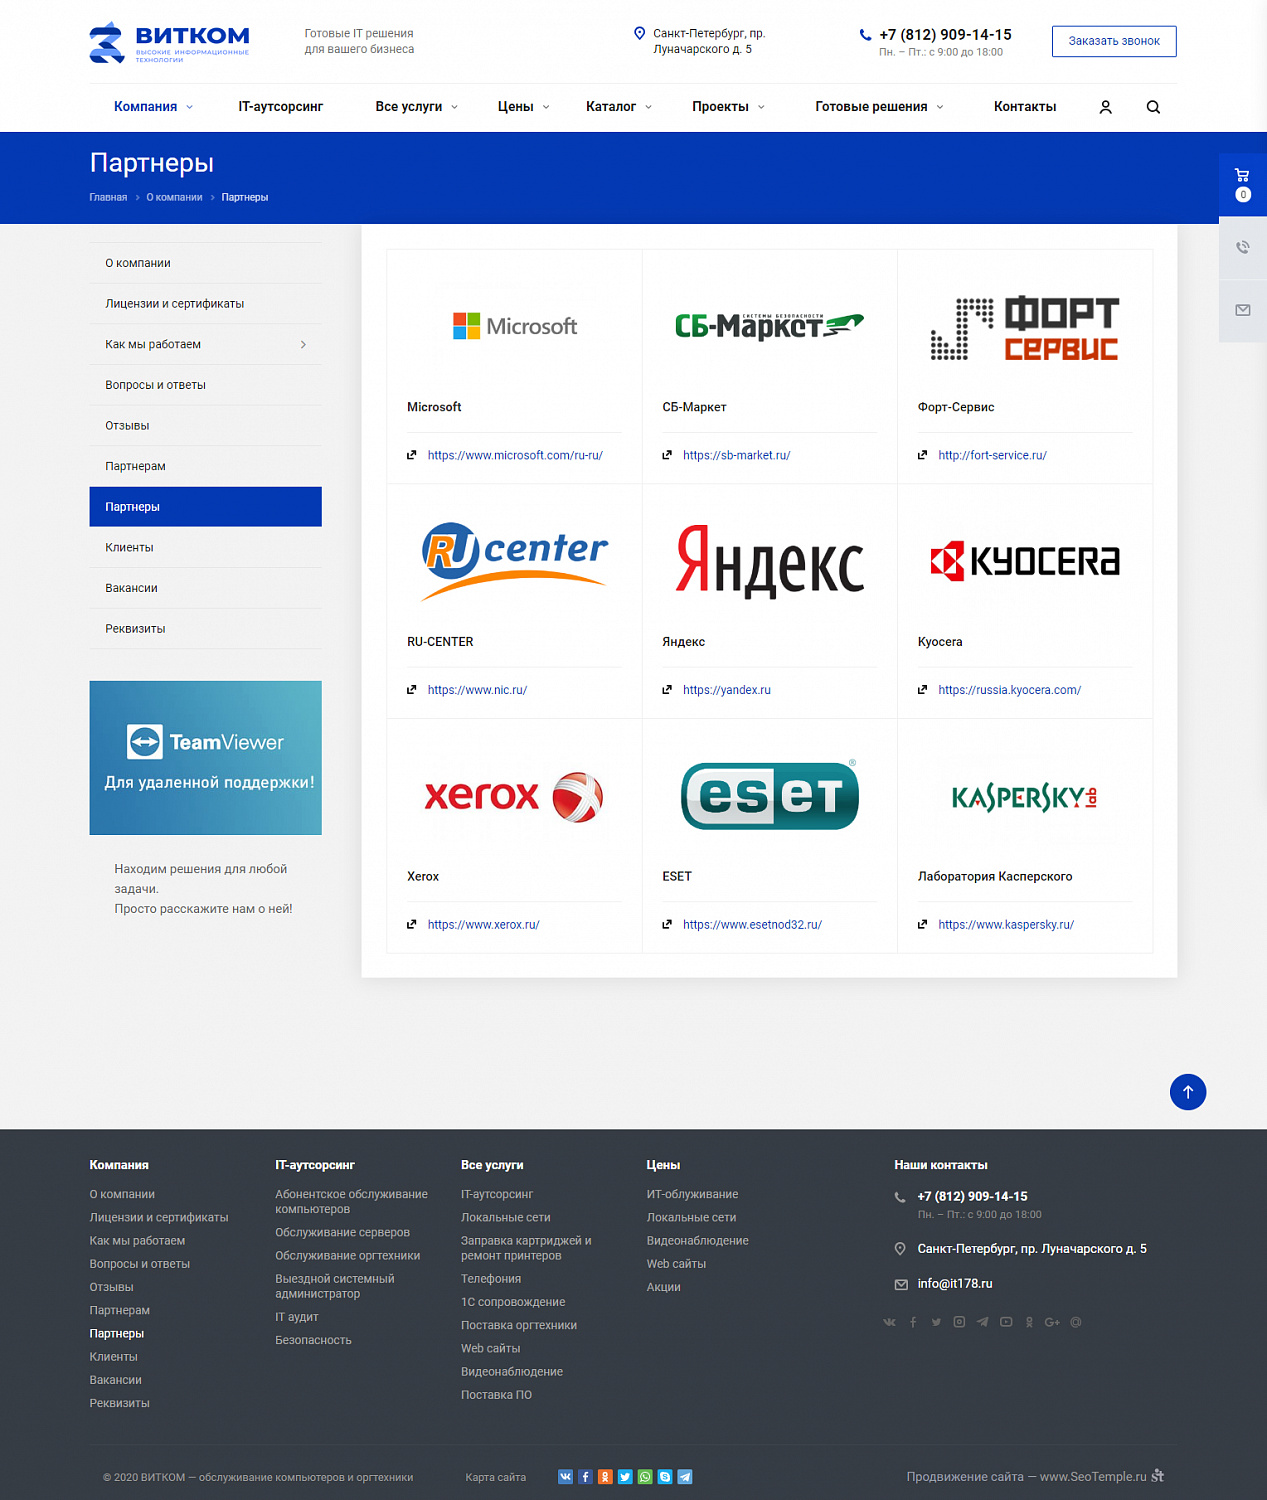Open site search via magnifier icon
This screenshot has height=1500, width=1267.
click(1153, 107)
